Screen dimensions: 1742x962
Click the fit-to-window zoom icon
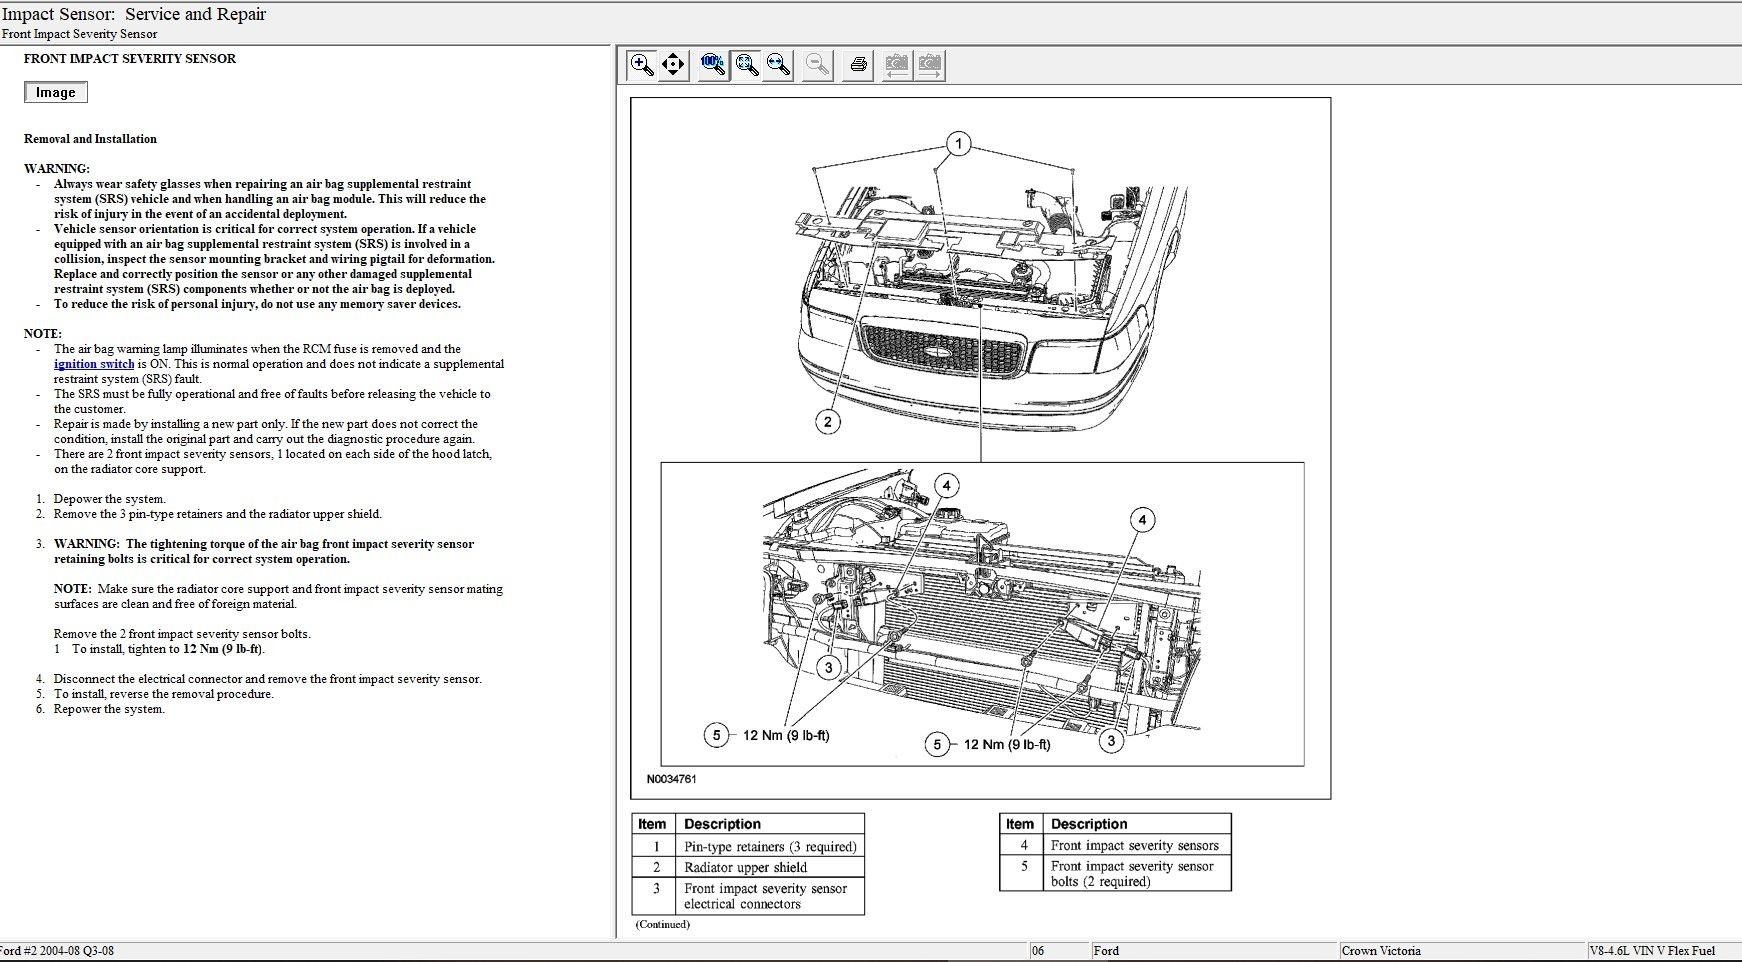click(x=746, y=65)
